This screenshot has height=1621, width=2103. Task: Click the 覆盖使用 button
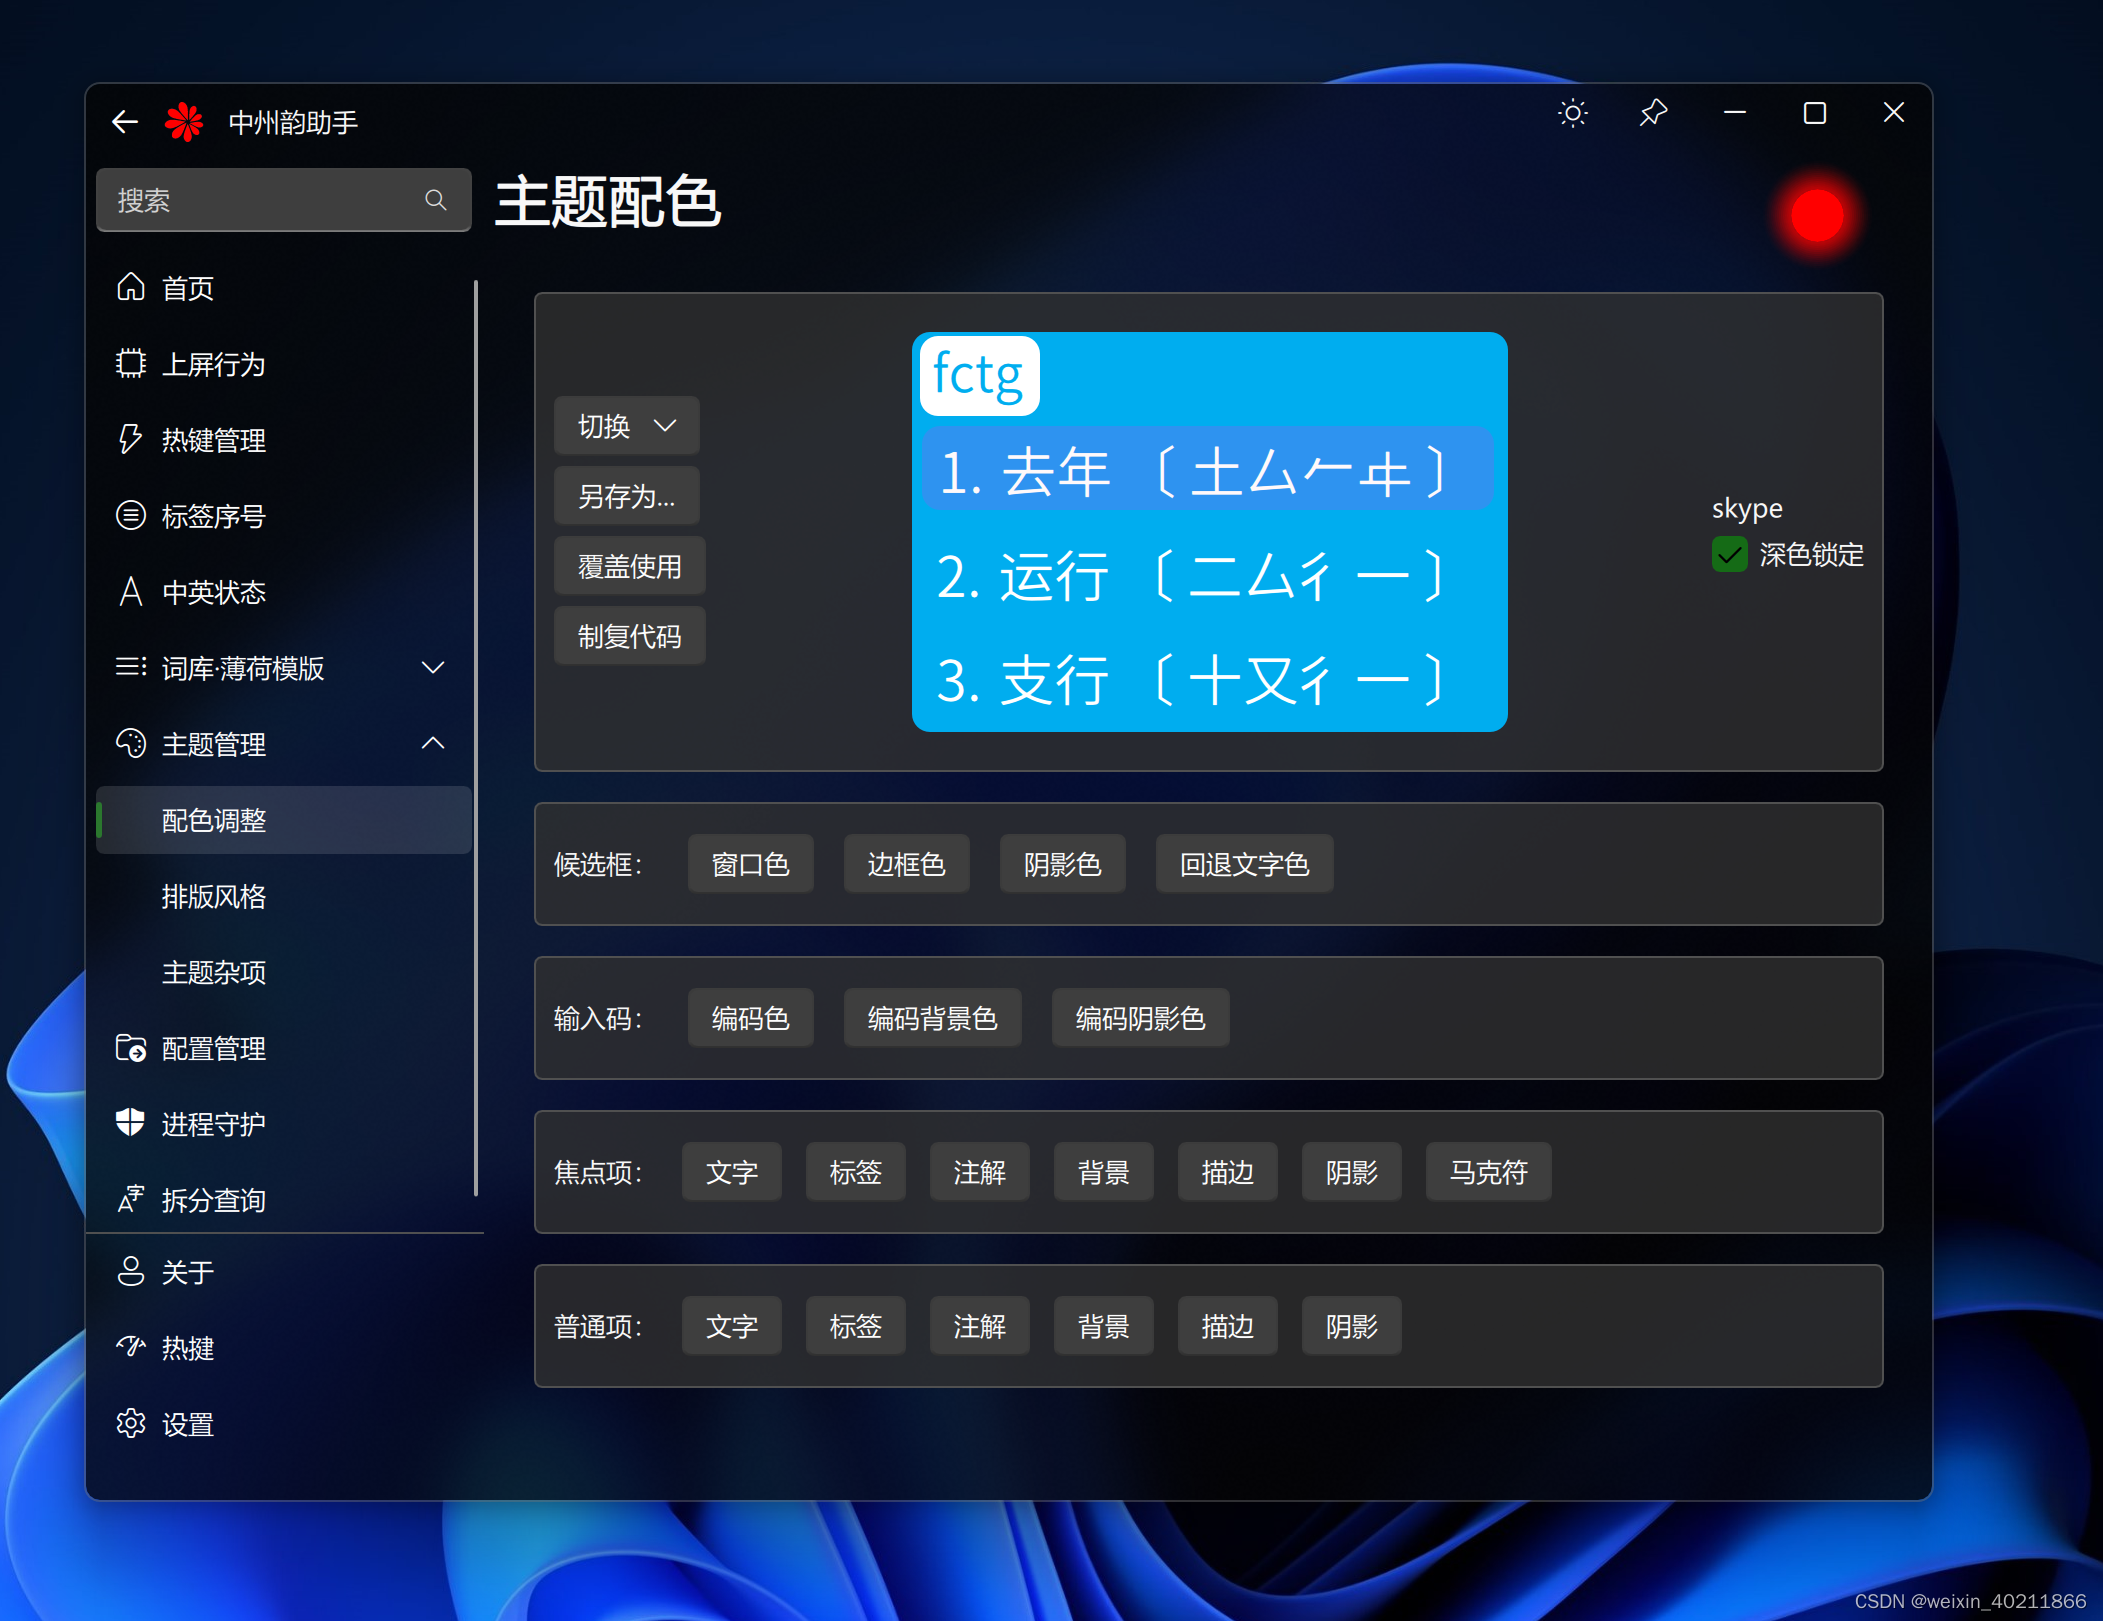(629, 566)
